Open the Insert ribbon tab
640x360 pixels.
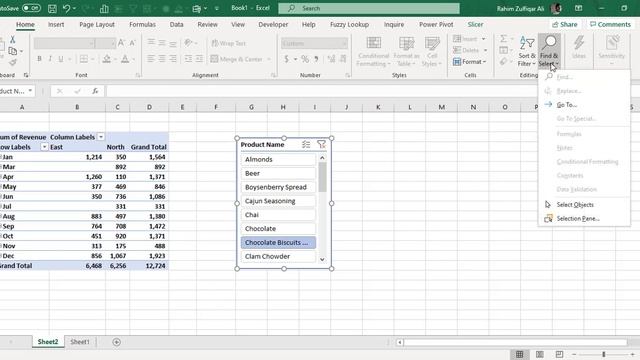[56, 24]
